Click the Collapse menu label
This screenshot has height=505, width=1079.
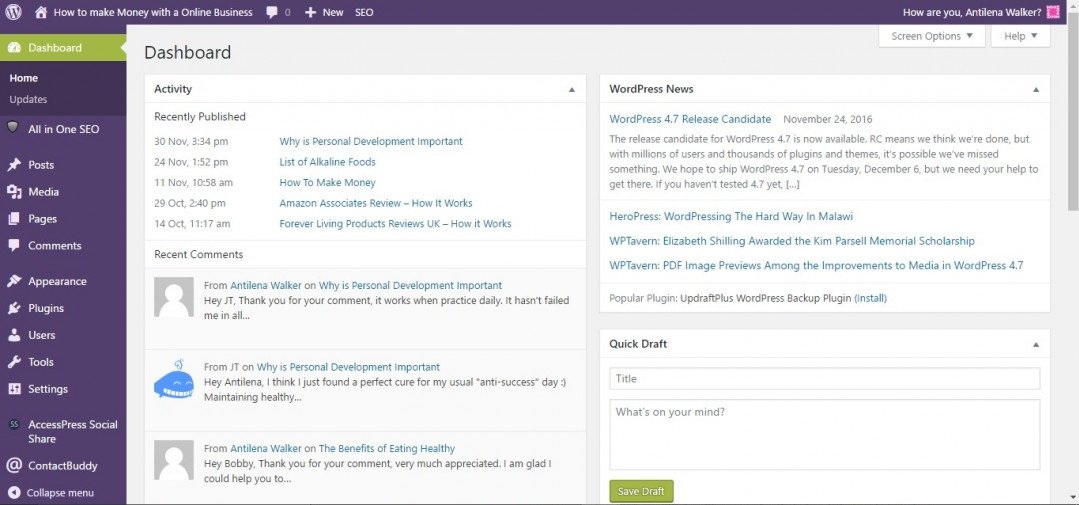click(60, 493)
